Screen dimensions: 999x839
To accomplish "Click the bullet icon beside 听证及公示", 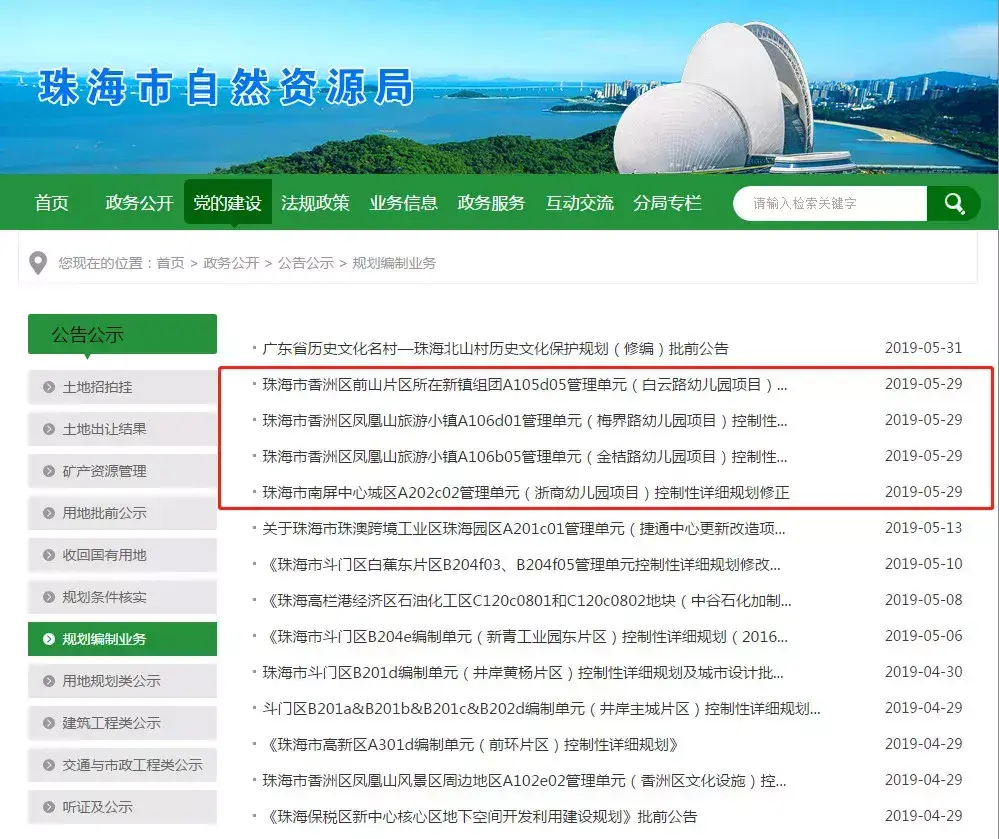I will click(48, 807).
